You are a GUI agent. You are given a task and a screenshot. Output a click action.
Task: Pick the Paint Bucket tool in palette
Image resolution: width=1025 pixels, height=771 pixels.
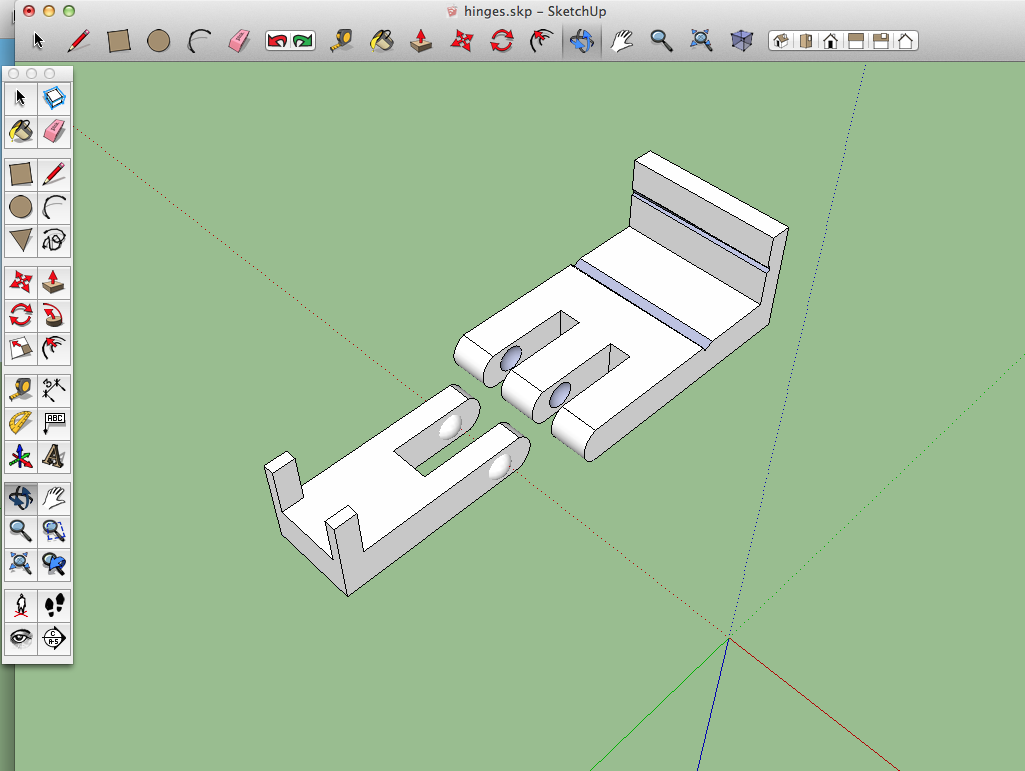click(21, 130)
